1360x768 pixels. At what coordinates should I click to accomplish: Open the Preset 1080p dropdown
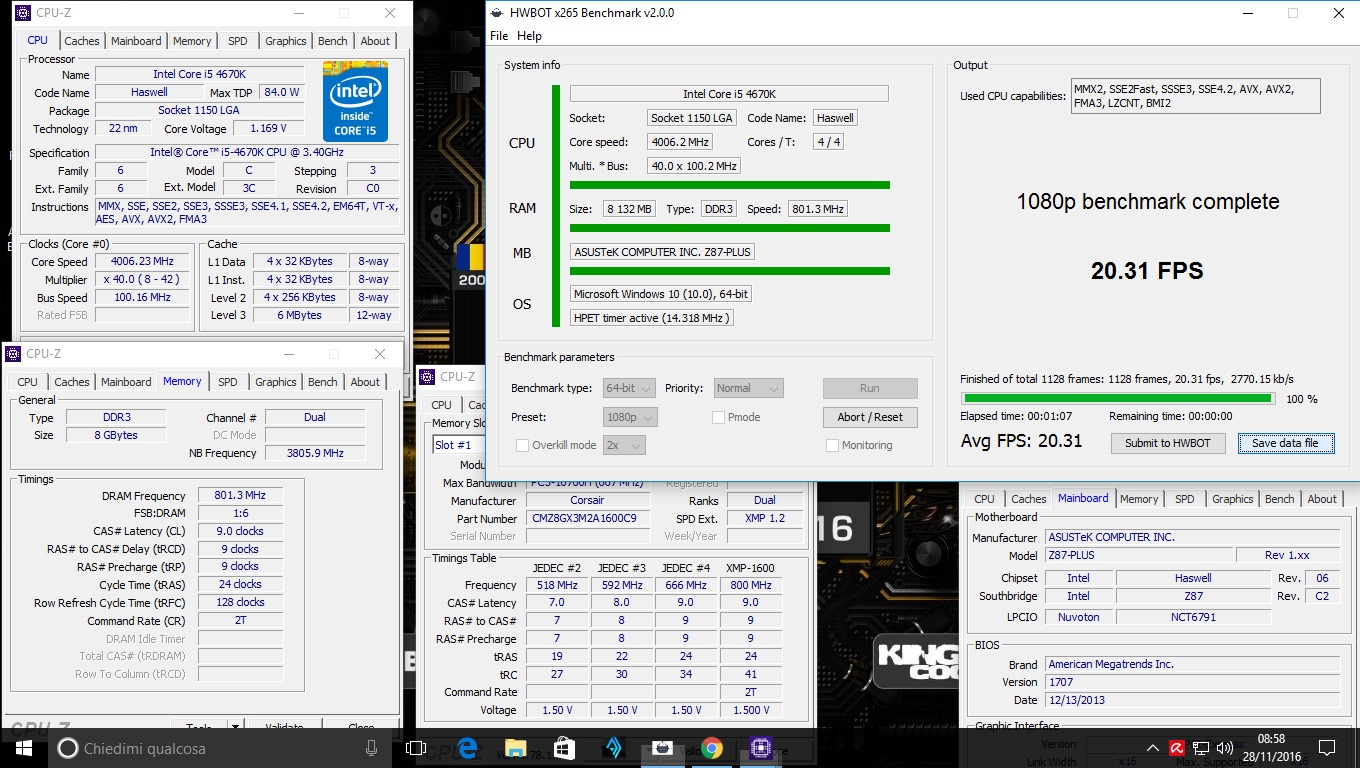(630, 417)
